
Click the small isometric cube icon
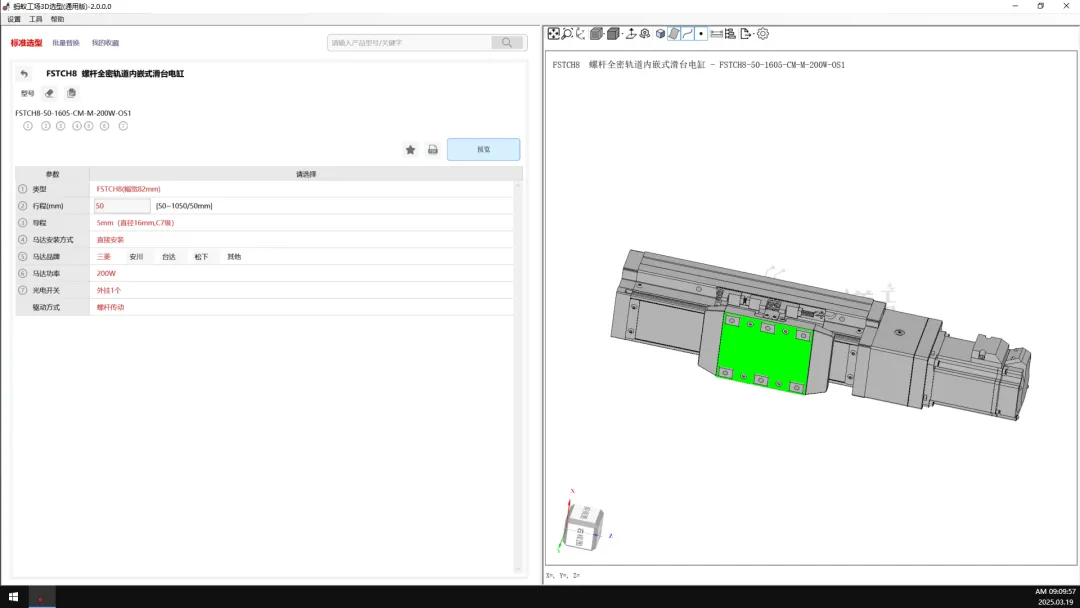tap(661, 34)
